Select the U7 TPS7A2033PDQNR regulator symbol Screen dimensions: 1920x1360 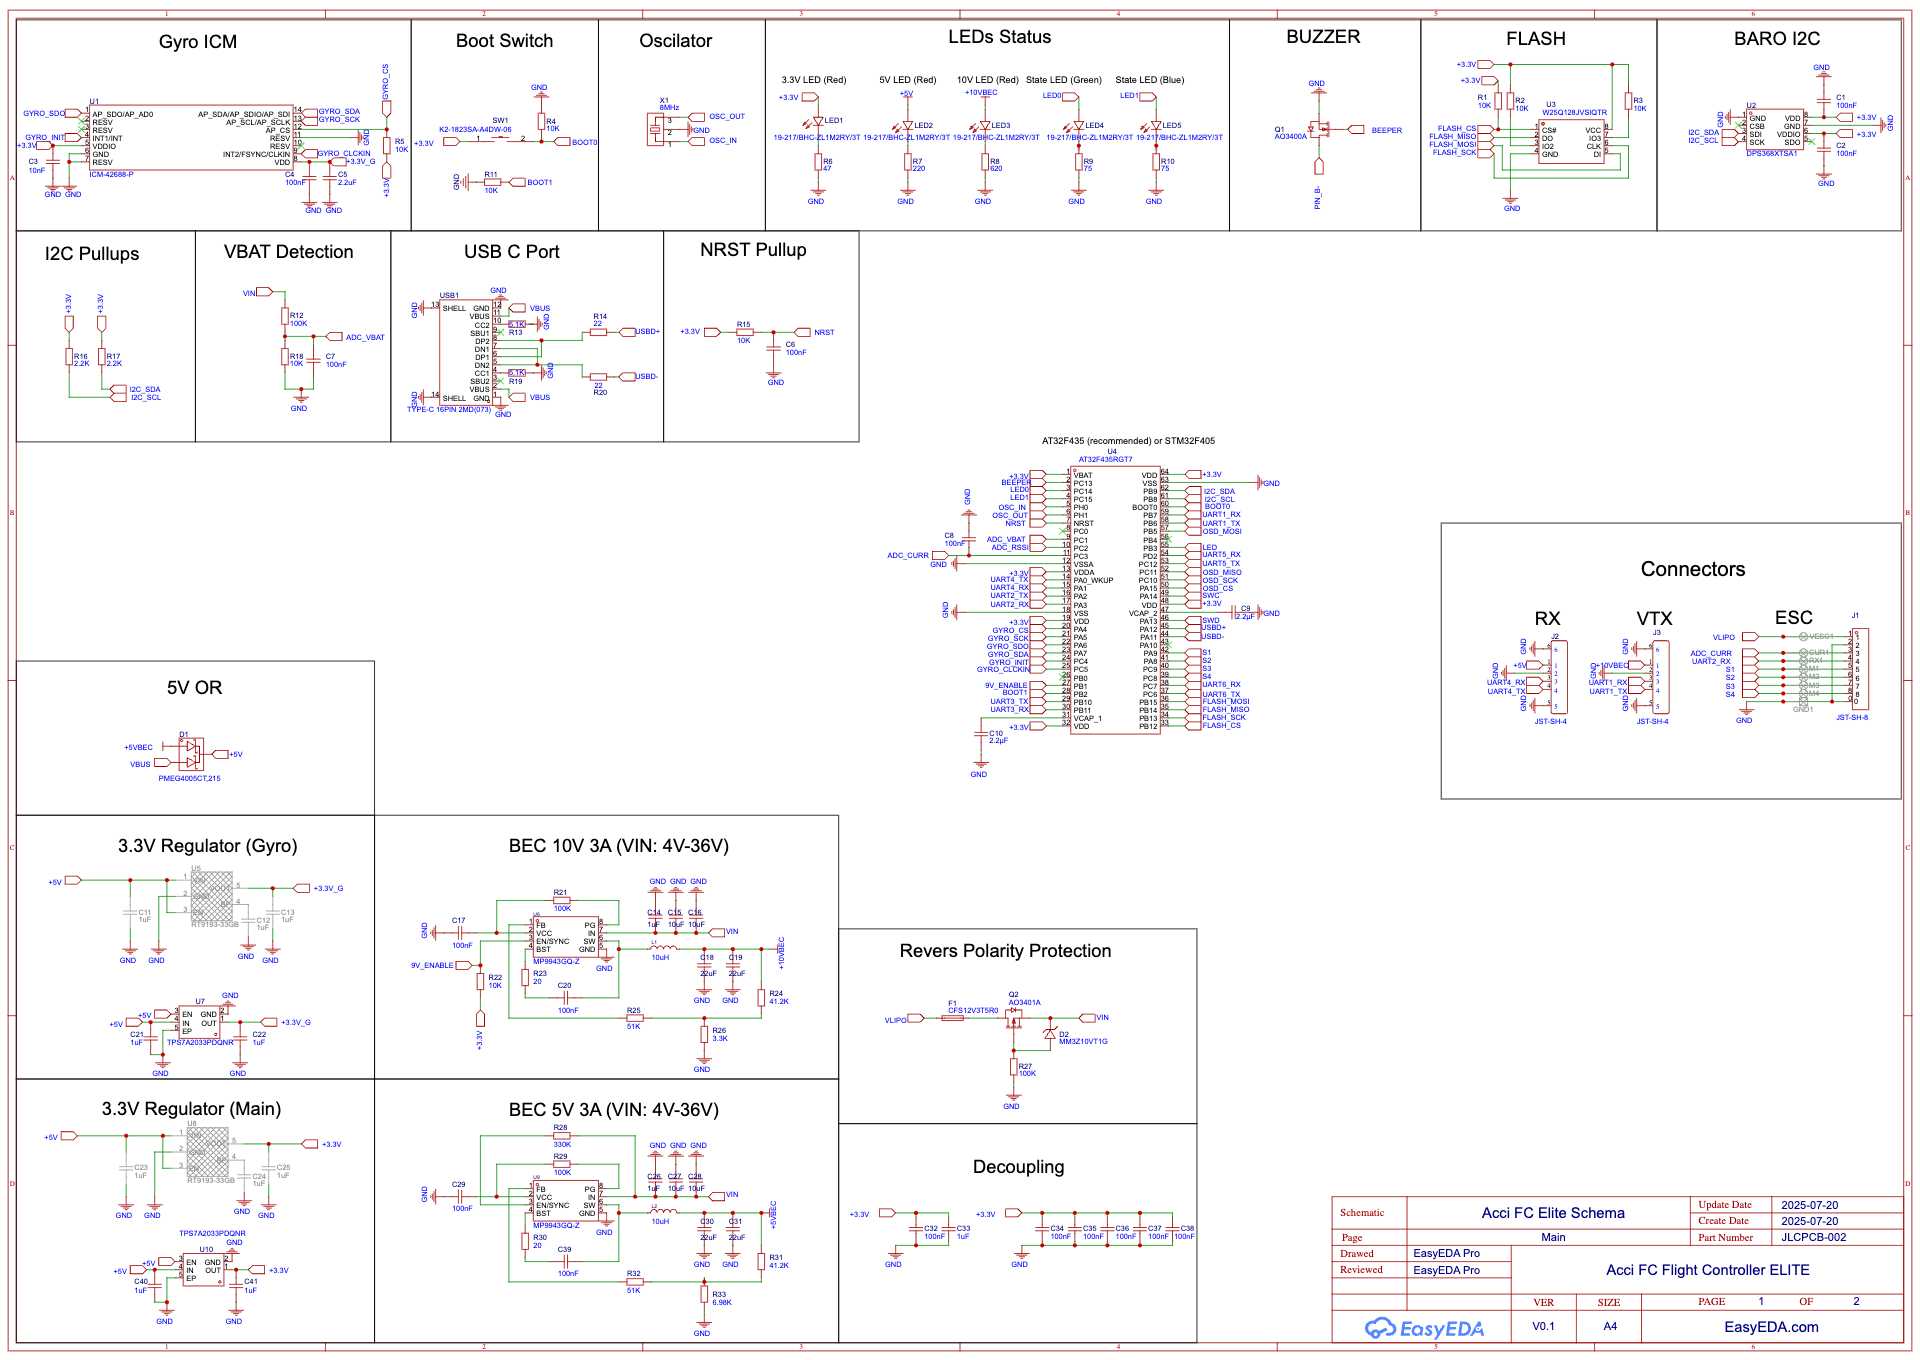tap(200, 1022)
